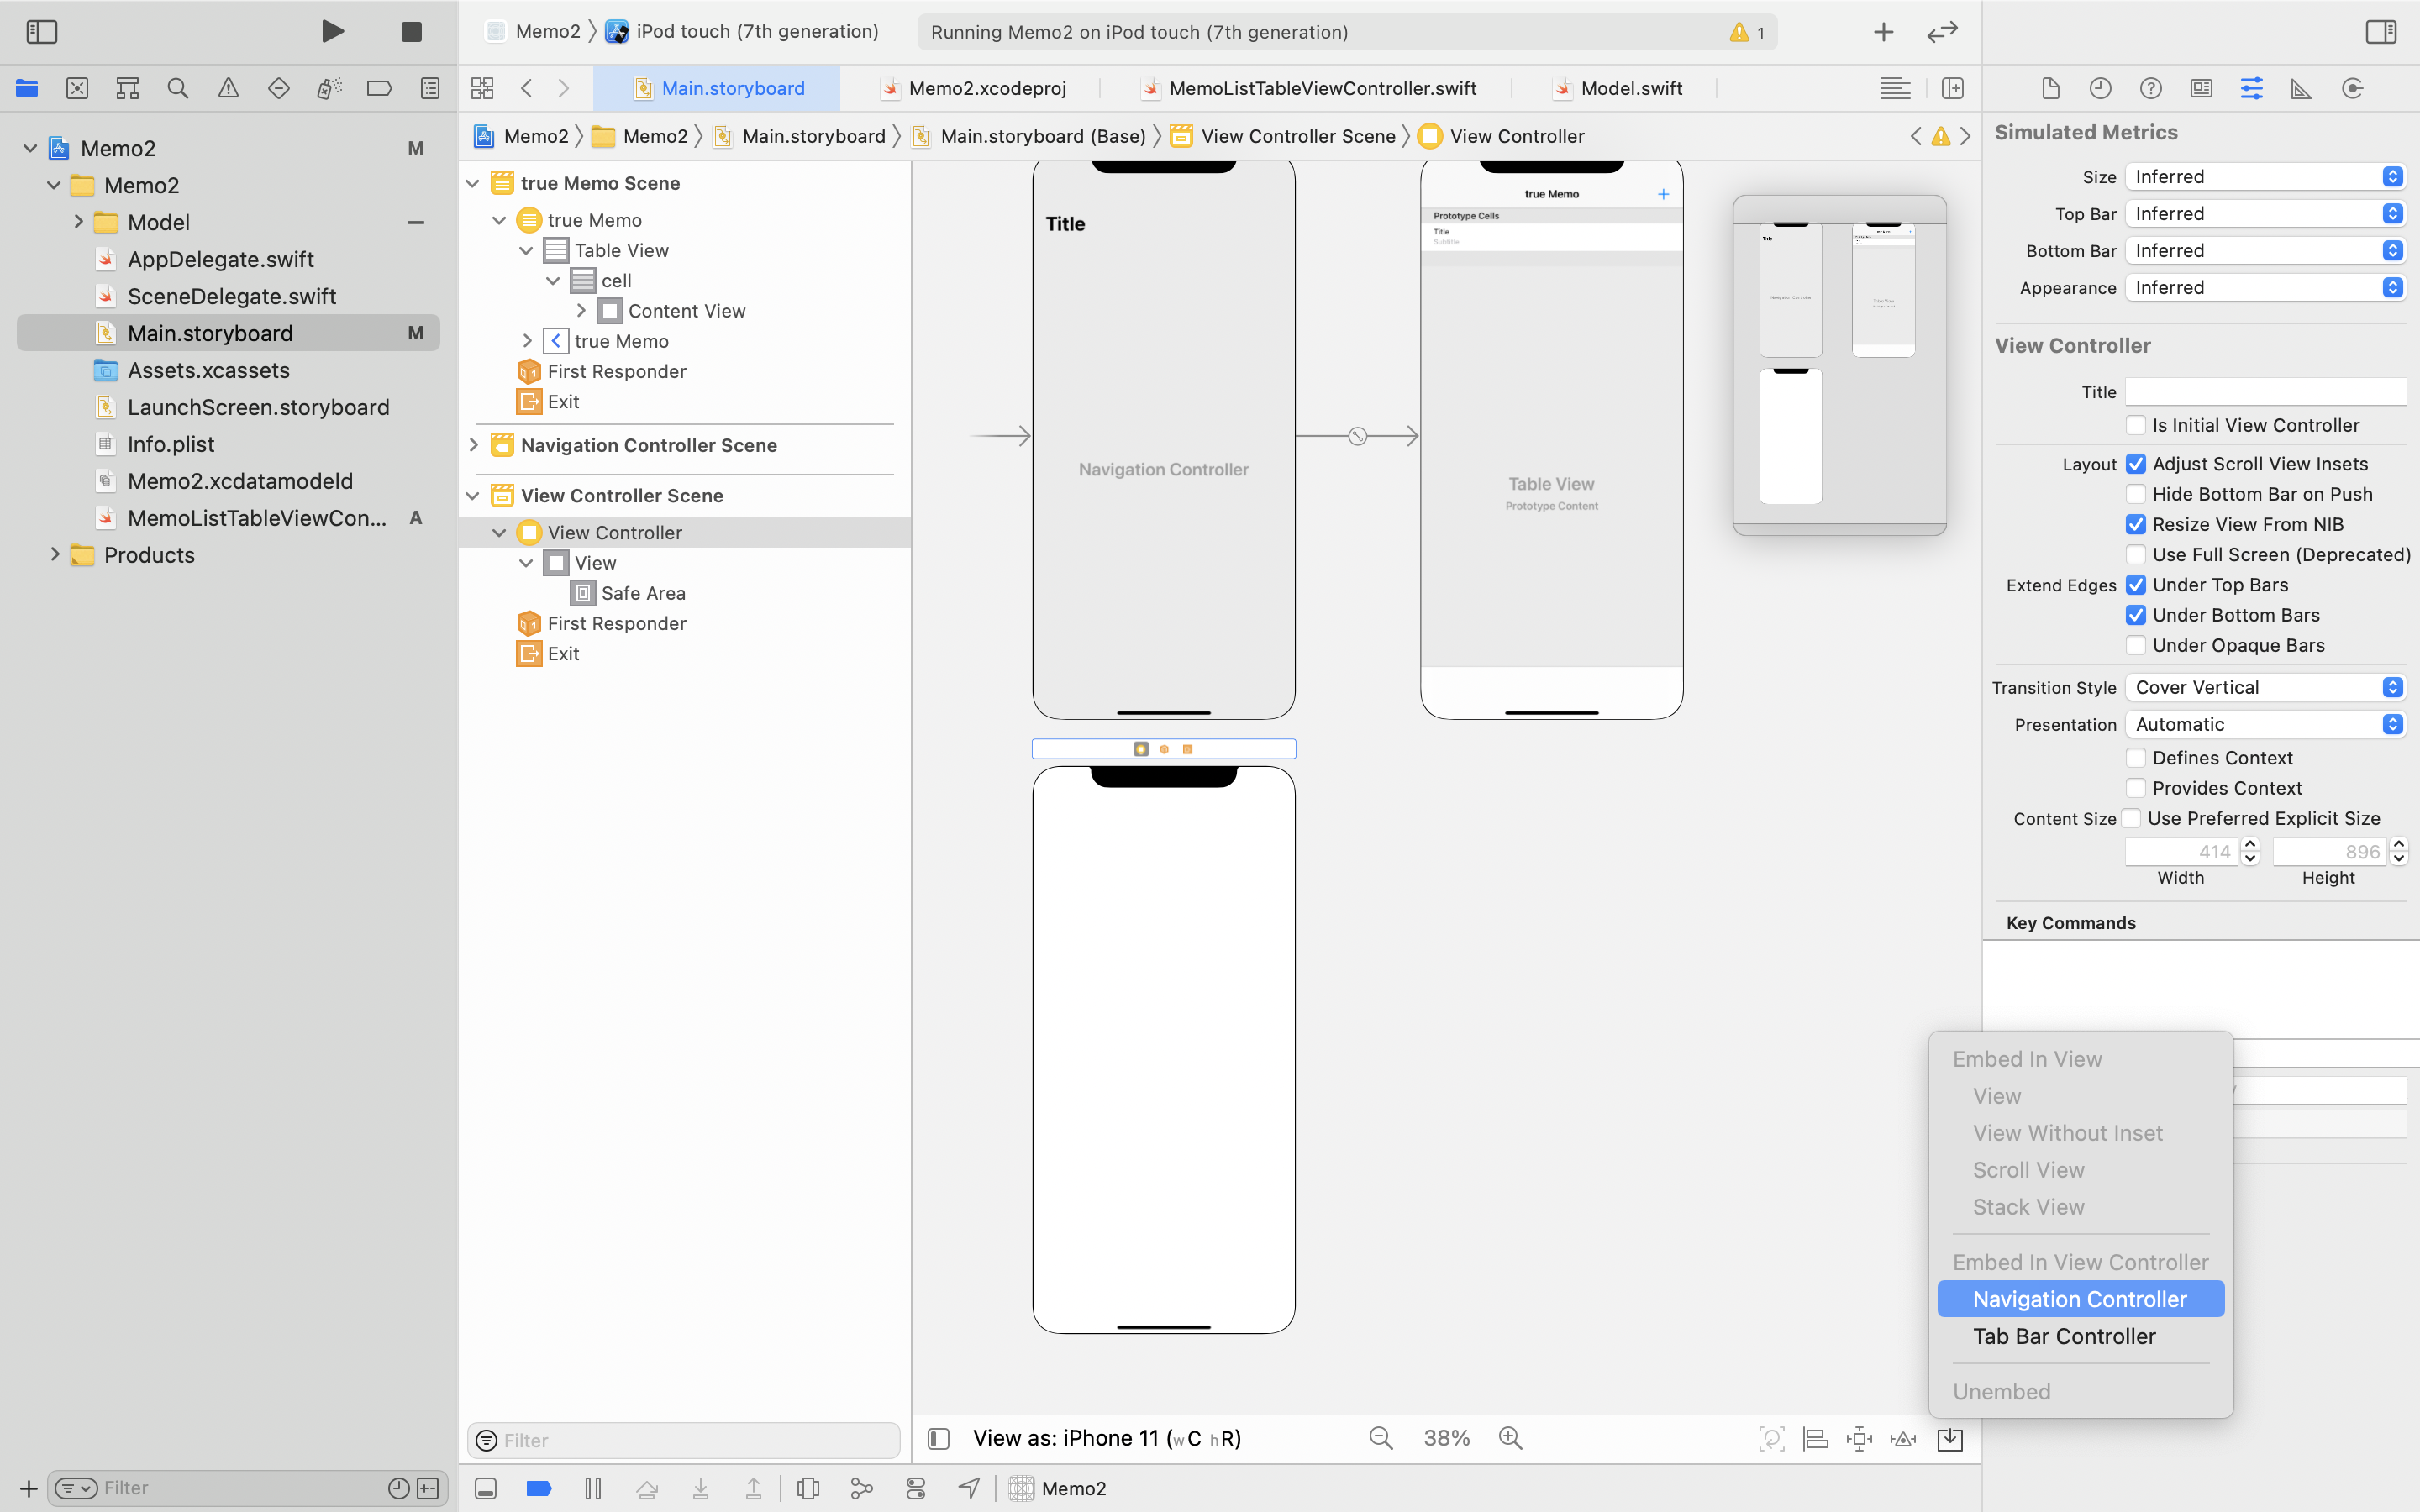2420x1512 pixels.
Task: Zoom out on storyboard canvas
Action: click(x=1381, y=1438)
